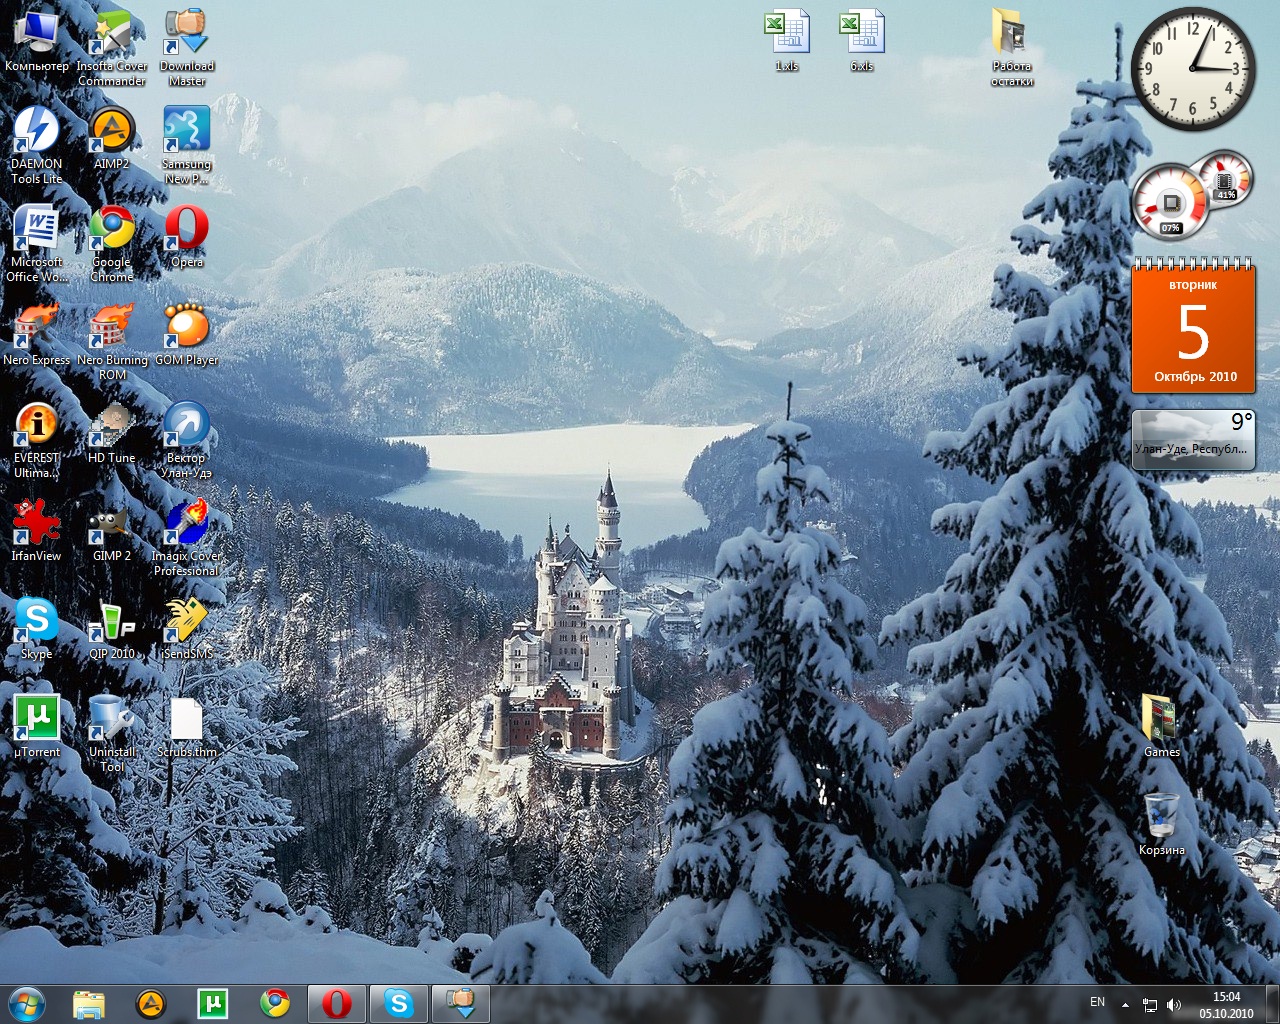
Task: Click the GOM Player desktop icon
Action: [x=186, y=328]
